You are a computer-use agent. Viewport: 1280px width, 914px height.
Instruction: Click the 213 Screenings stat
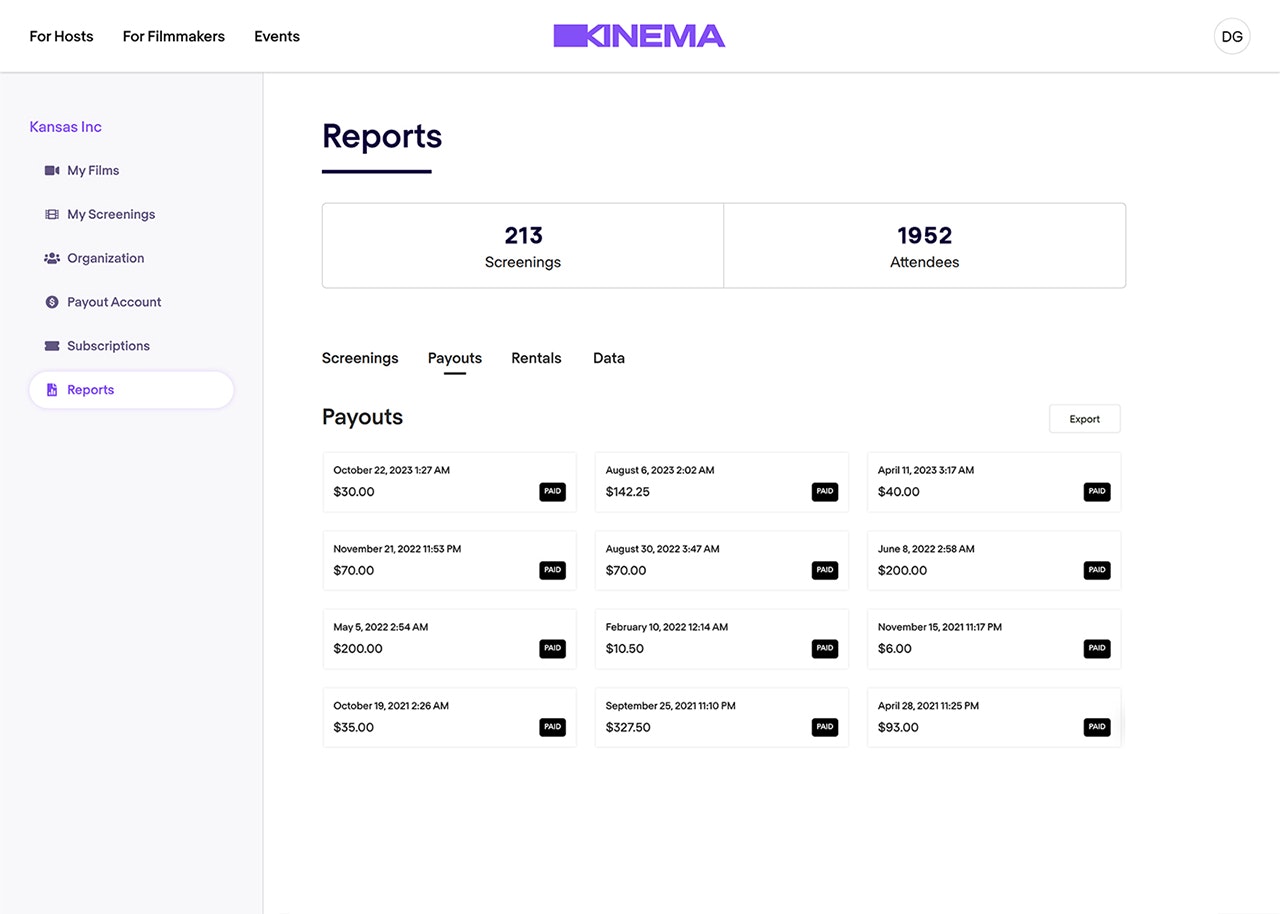pos(523,246)
